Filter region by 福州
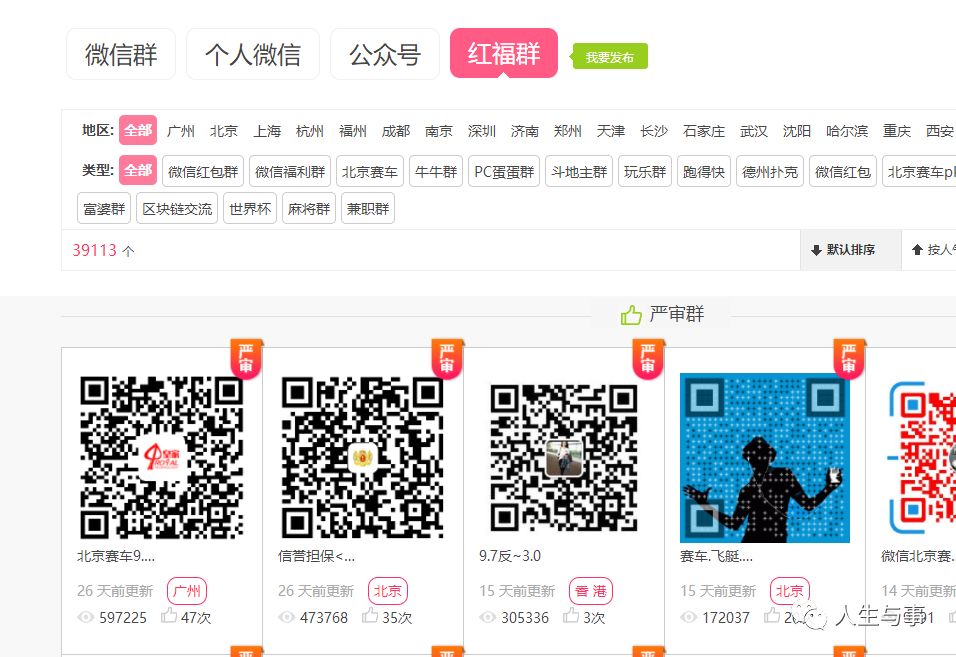The width and height of the screenshot is (956, 657). pos(353,131)
